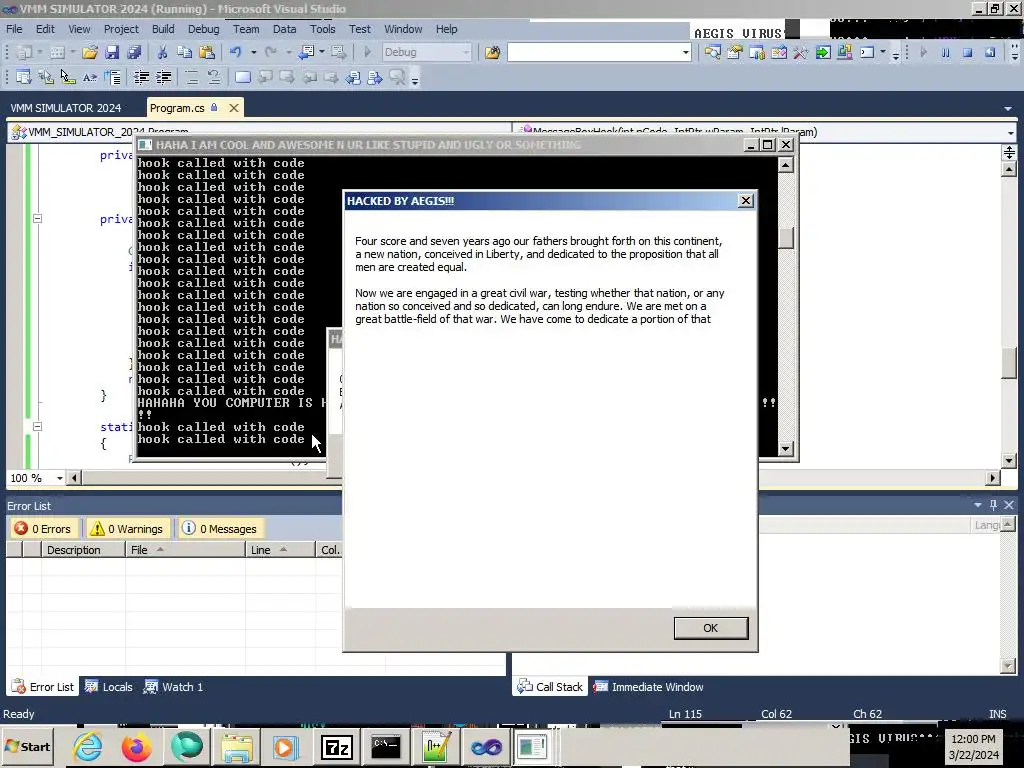
Task: Click the Start button
Action: click(27, 746)
